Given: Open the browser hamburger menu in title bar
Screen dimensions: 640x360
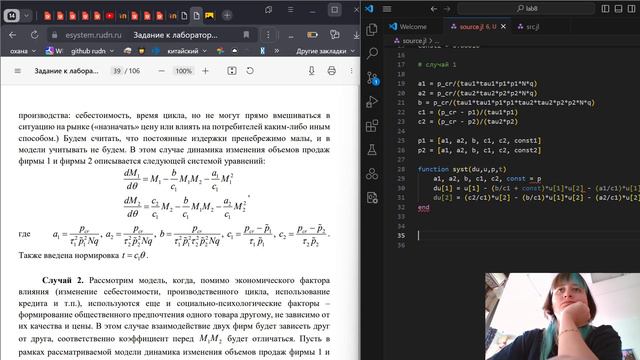Looking at the screenshot, I should (x=290, y=10).
